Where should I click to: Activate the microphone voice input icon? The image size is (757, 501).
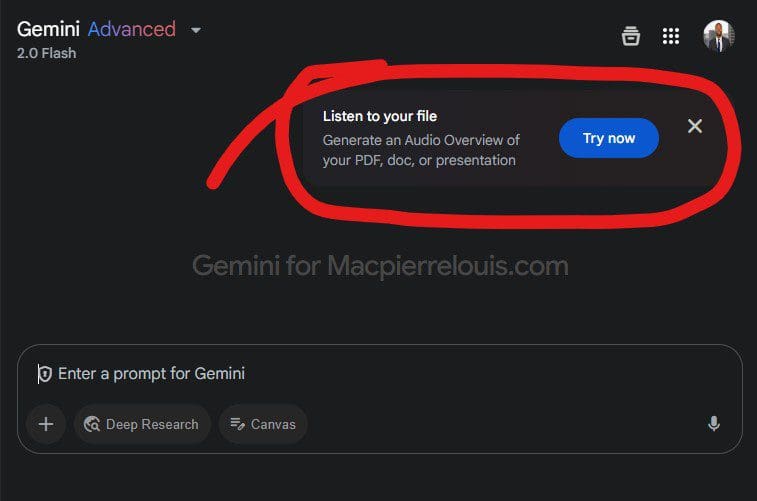click(713, 424)
